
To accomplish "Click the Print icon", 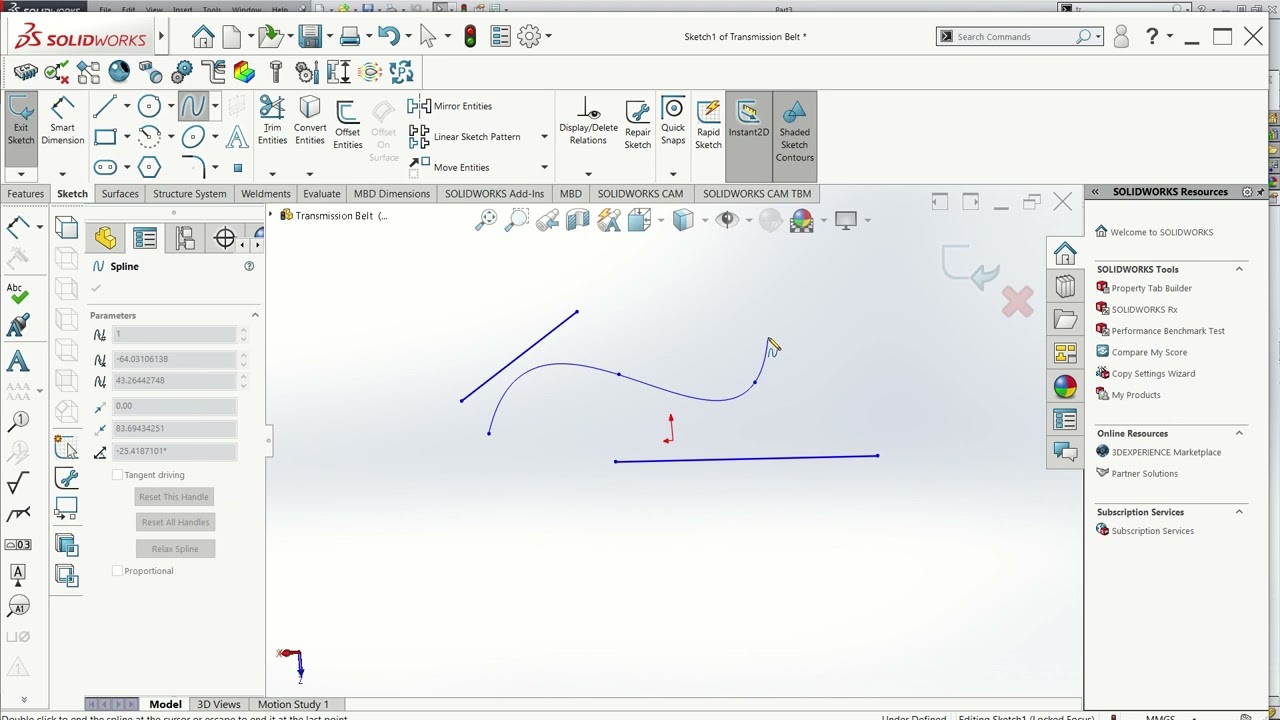I will 349,37.
